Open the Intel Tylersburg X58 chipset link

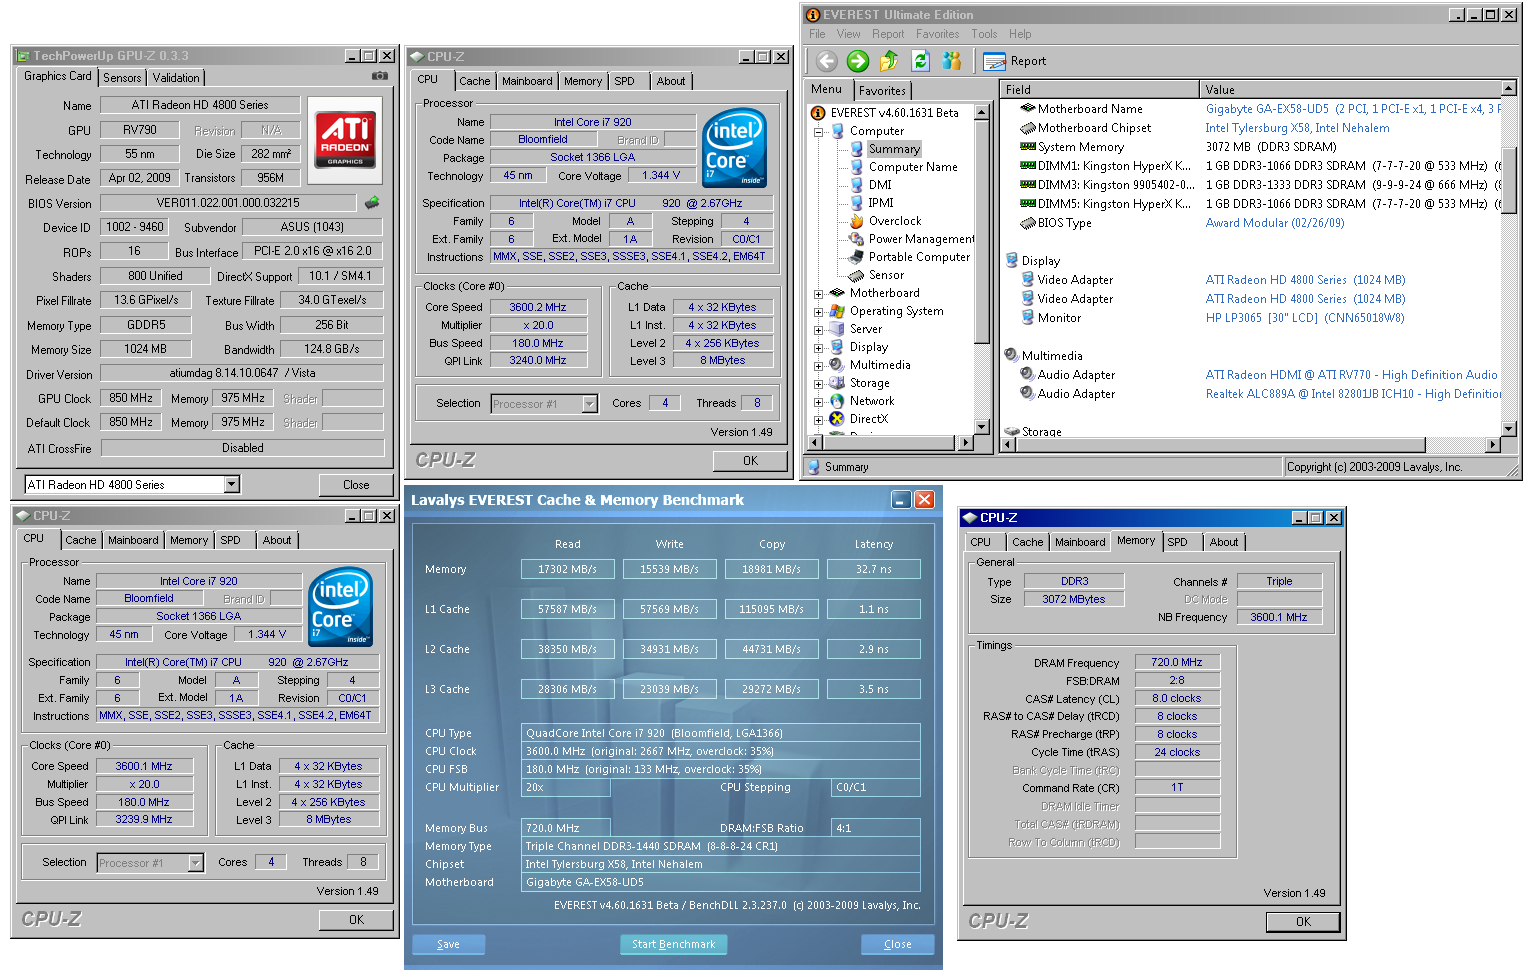pyautogui.click(x=1297, y=128)
